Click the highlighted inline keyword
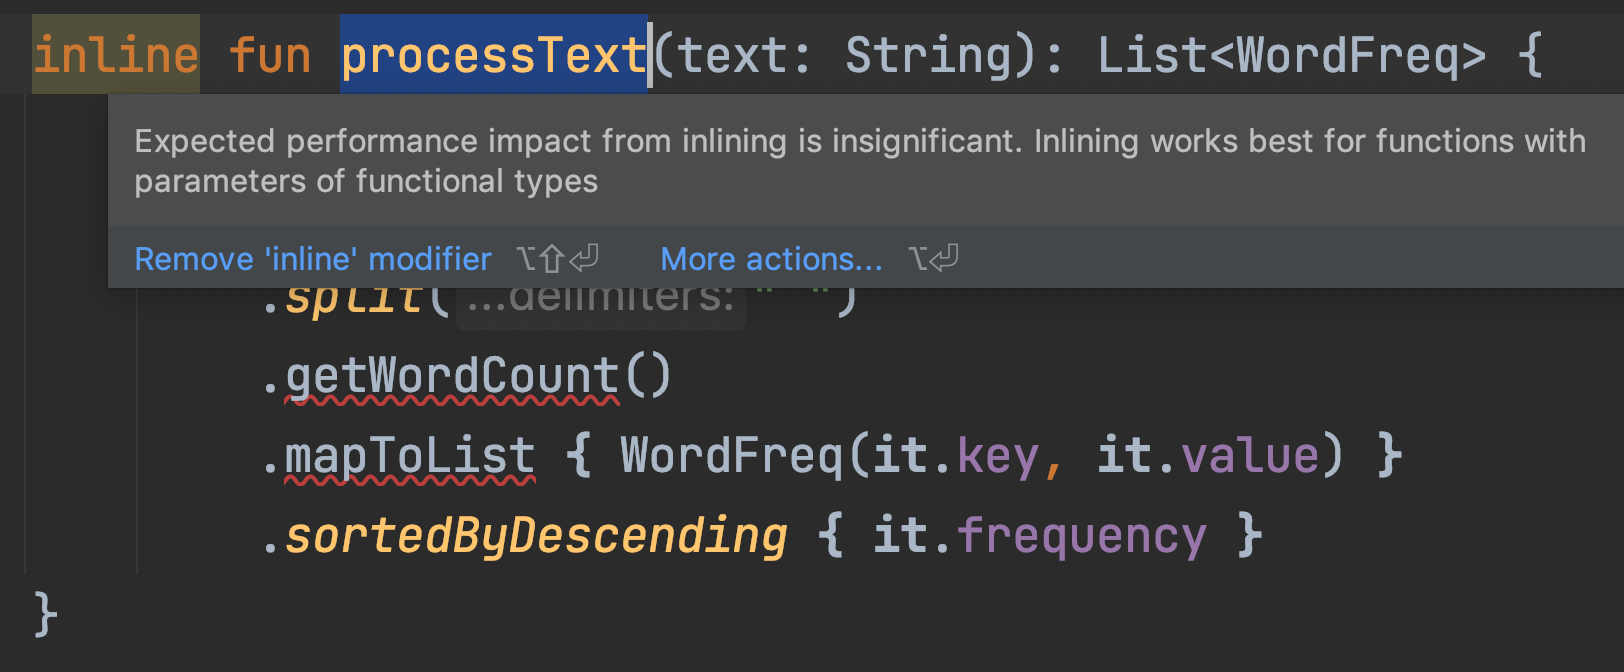This screenshot has height=672, width=1624. click(116, 55)
